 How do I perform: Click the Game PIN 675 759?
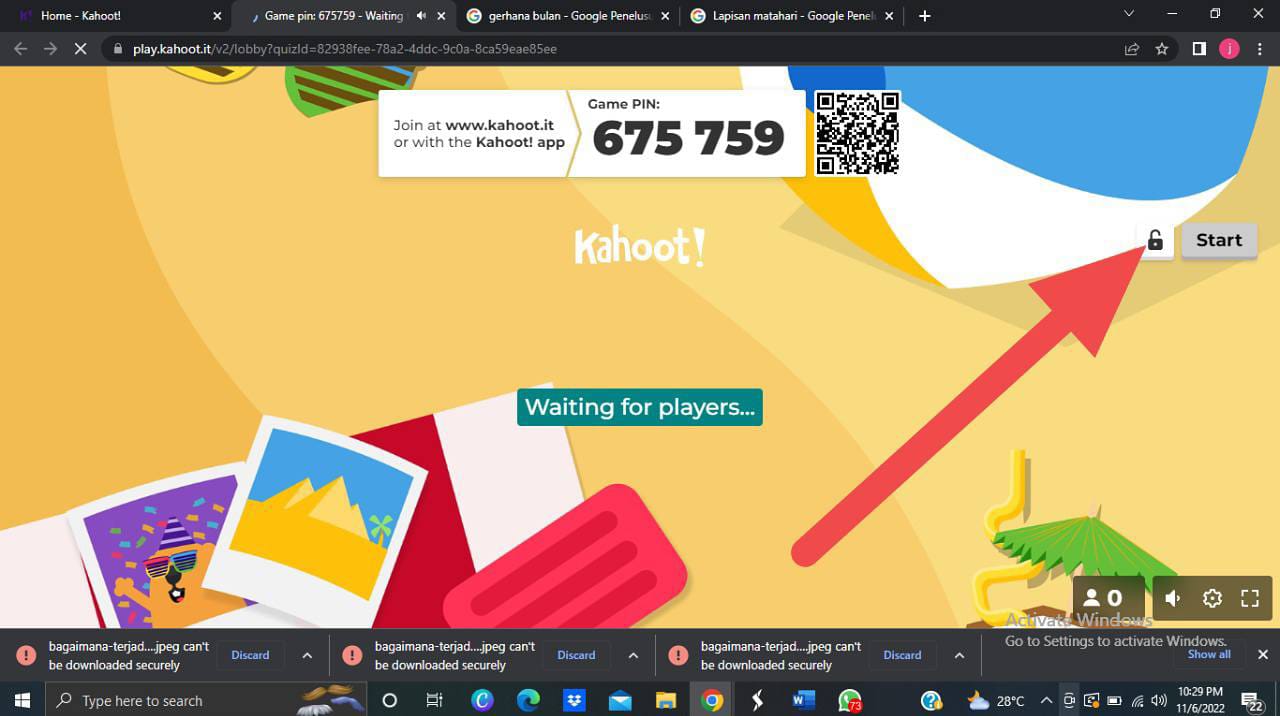click(x=688, y=138)
